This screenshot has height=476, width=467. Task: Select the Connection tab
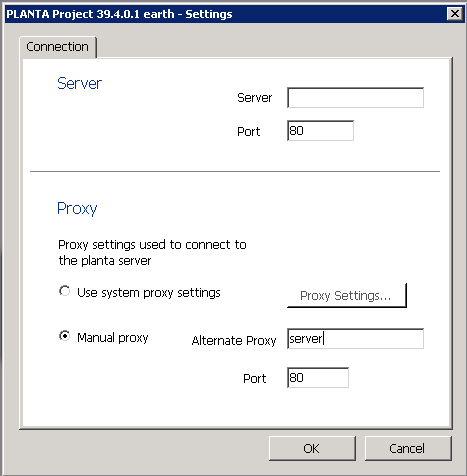(58, 47)
